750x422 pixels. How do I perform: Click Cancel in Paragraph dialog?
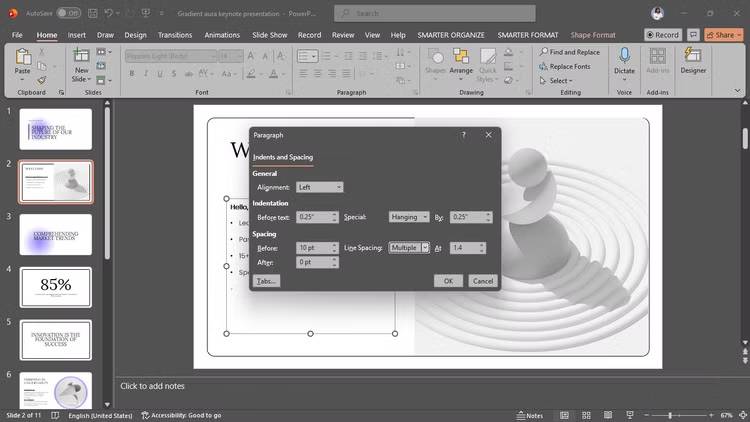[x=483, y=281]
